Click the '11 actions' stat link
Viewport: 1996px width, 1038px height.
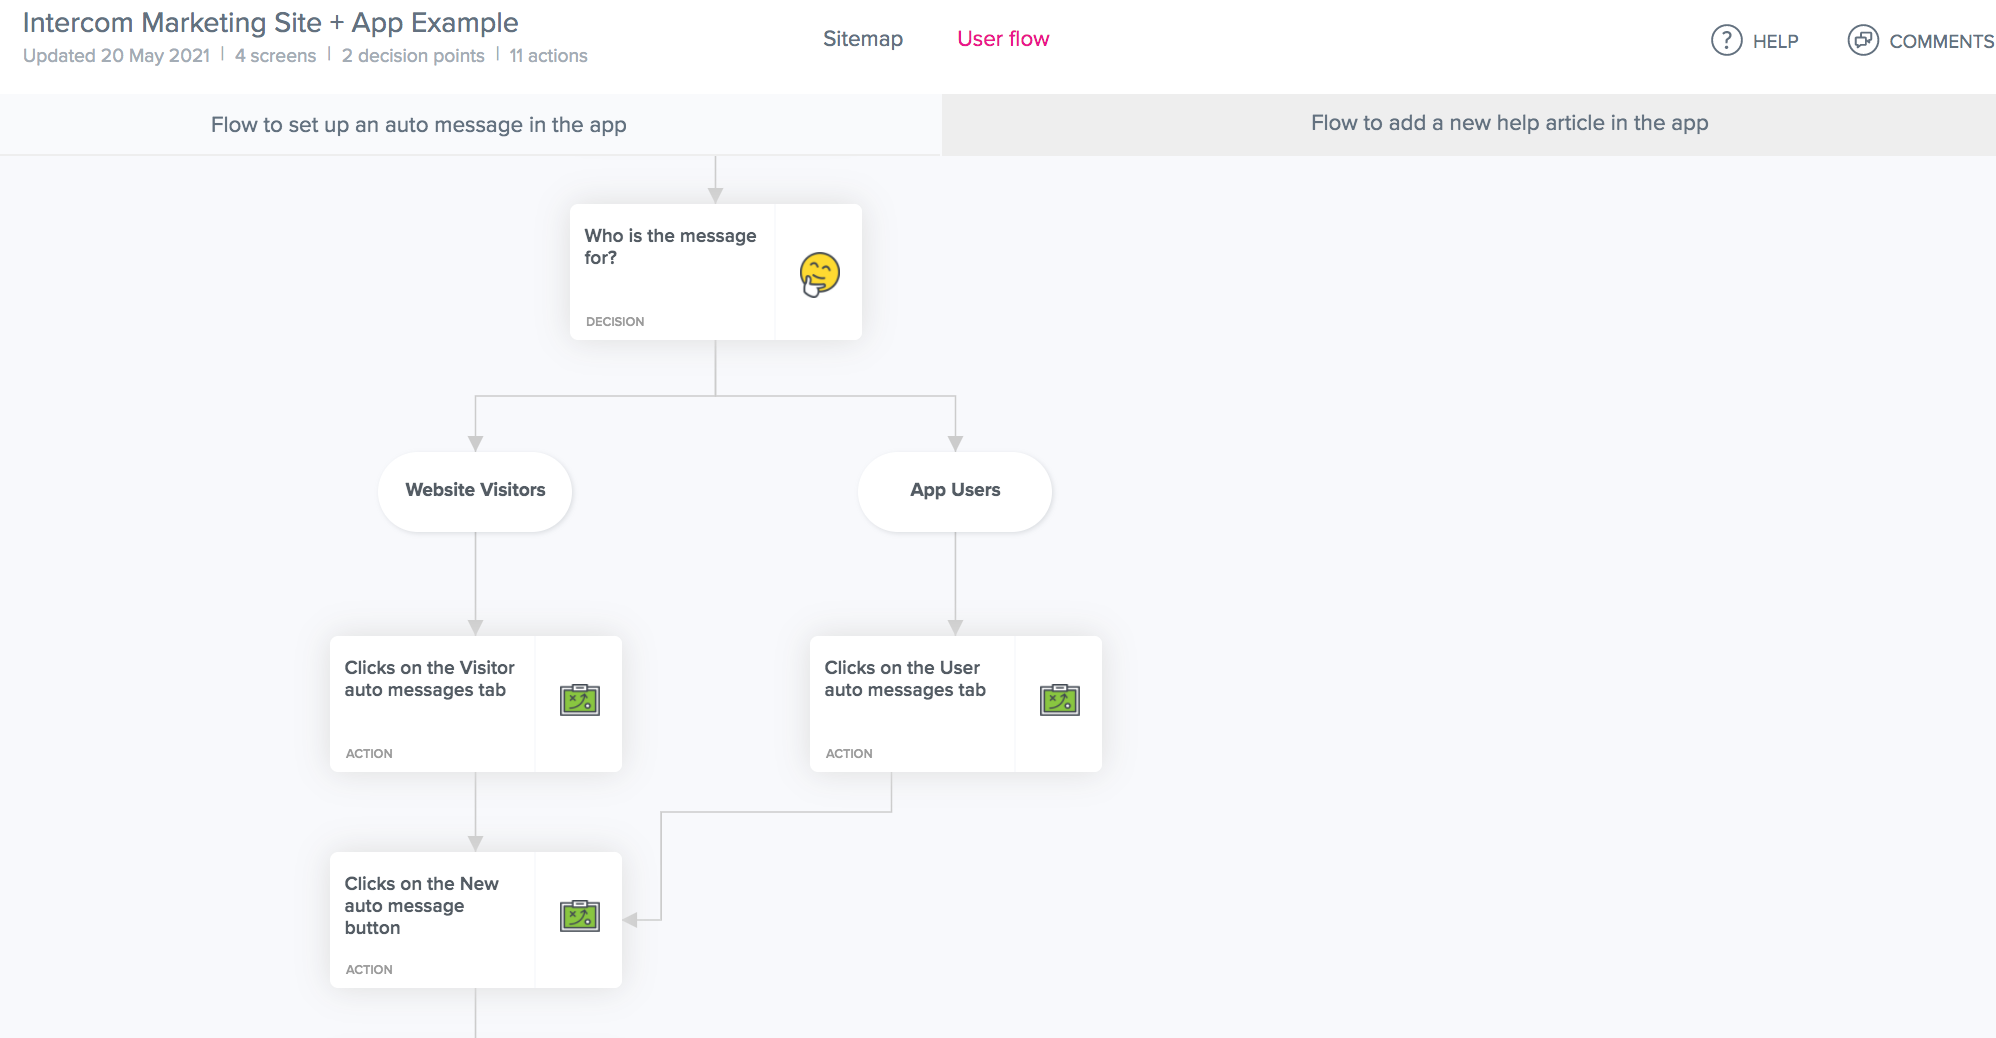click(x=548, y=56)
